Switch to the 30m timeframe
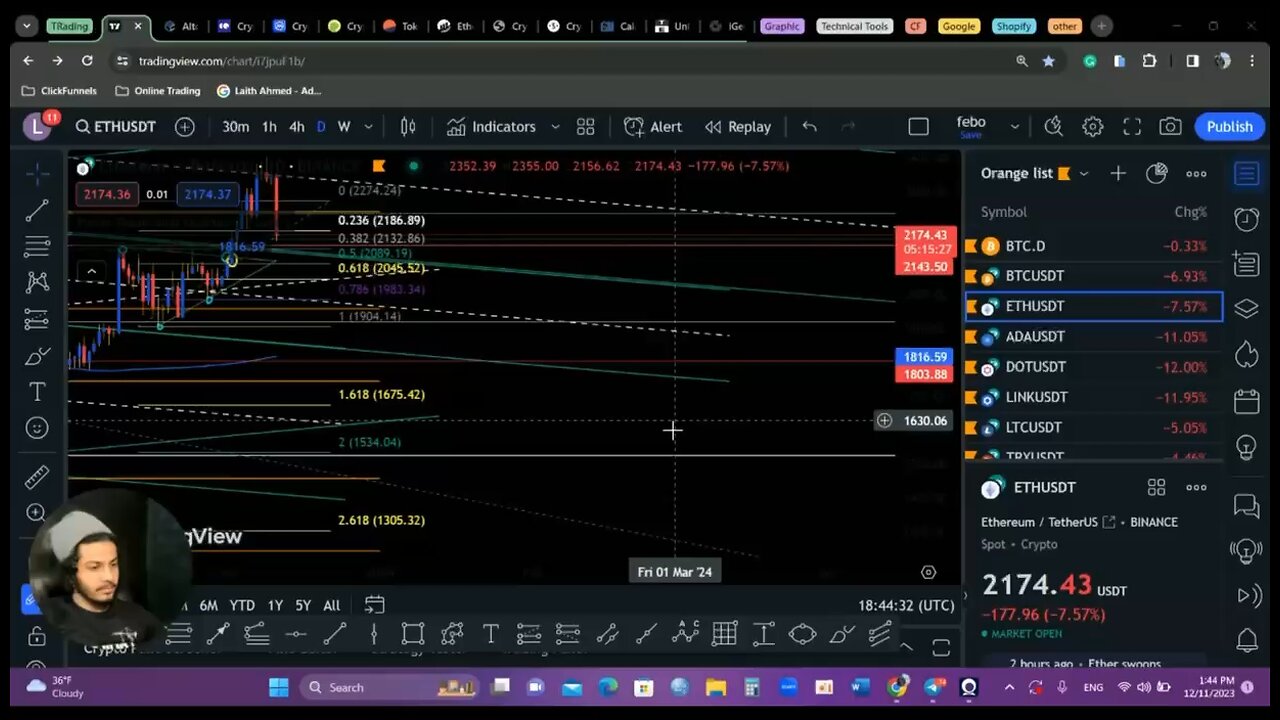 click(236, 127)
